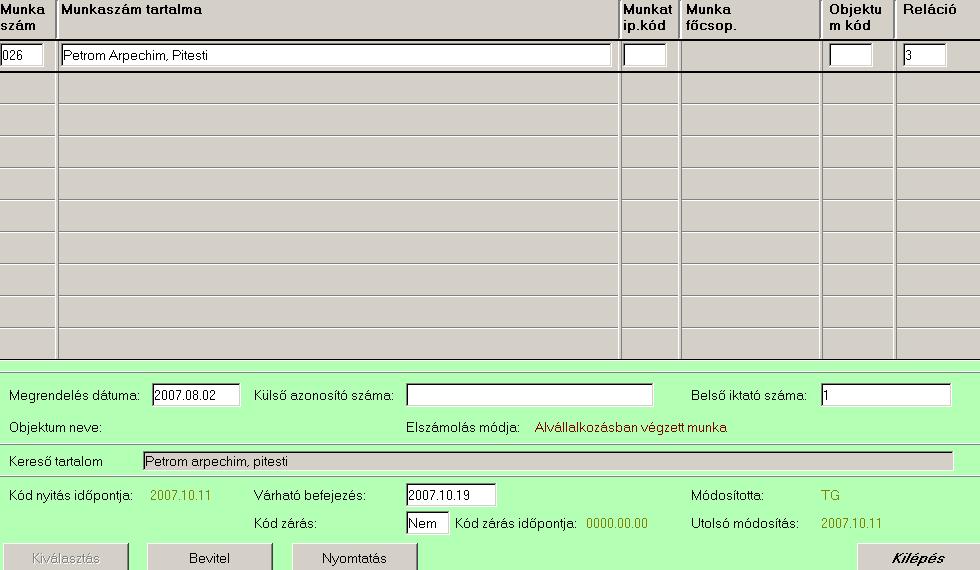This screenshot has width=980, height=570.
Task: Click the Kód zárás időpontja value 0000.00.00
Action: 617,524
